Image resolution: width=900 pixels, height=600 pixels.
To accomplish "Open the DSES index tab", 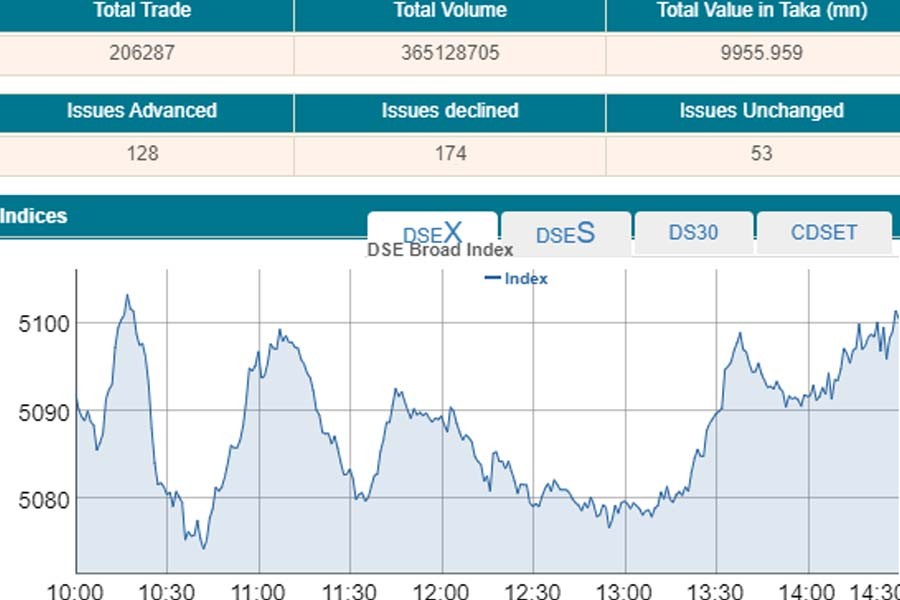I will (x=565, y=233).
